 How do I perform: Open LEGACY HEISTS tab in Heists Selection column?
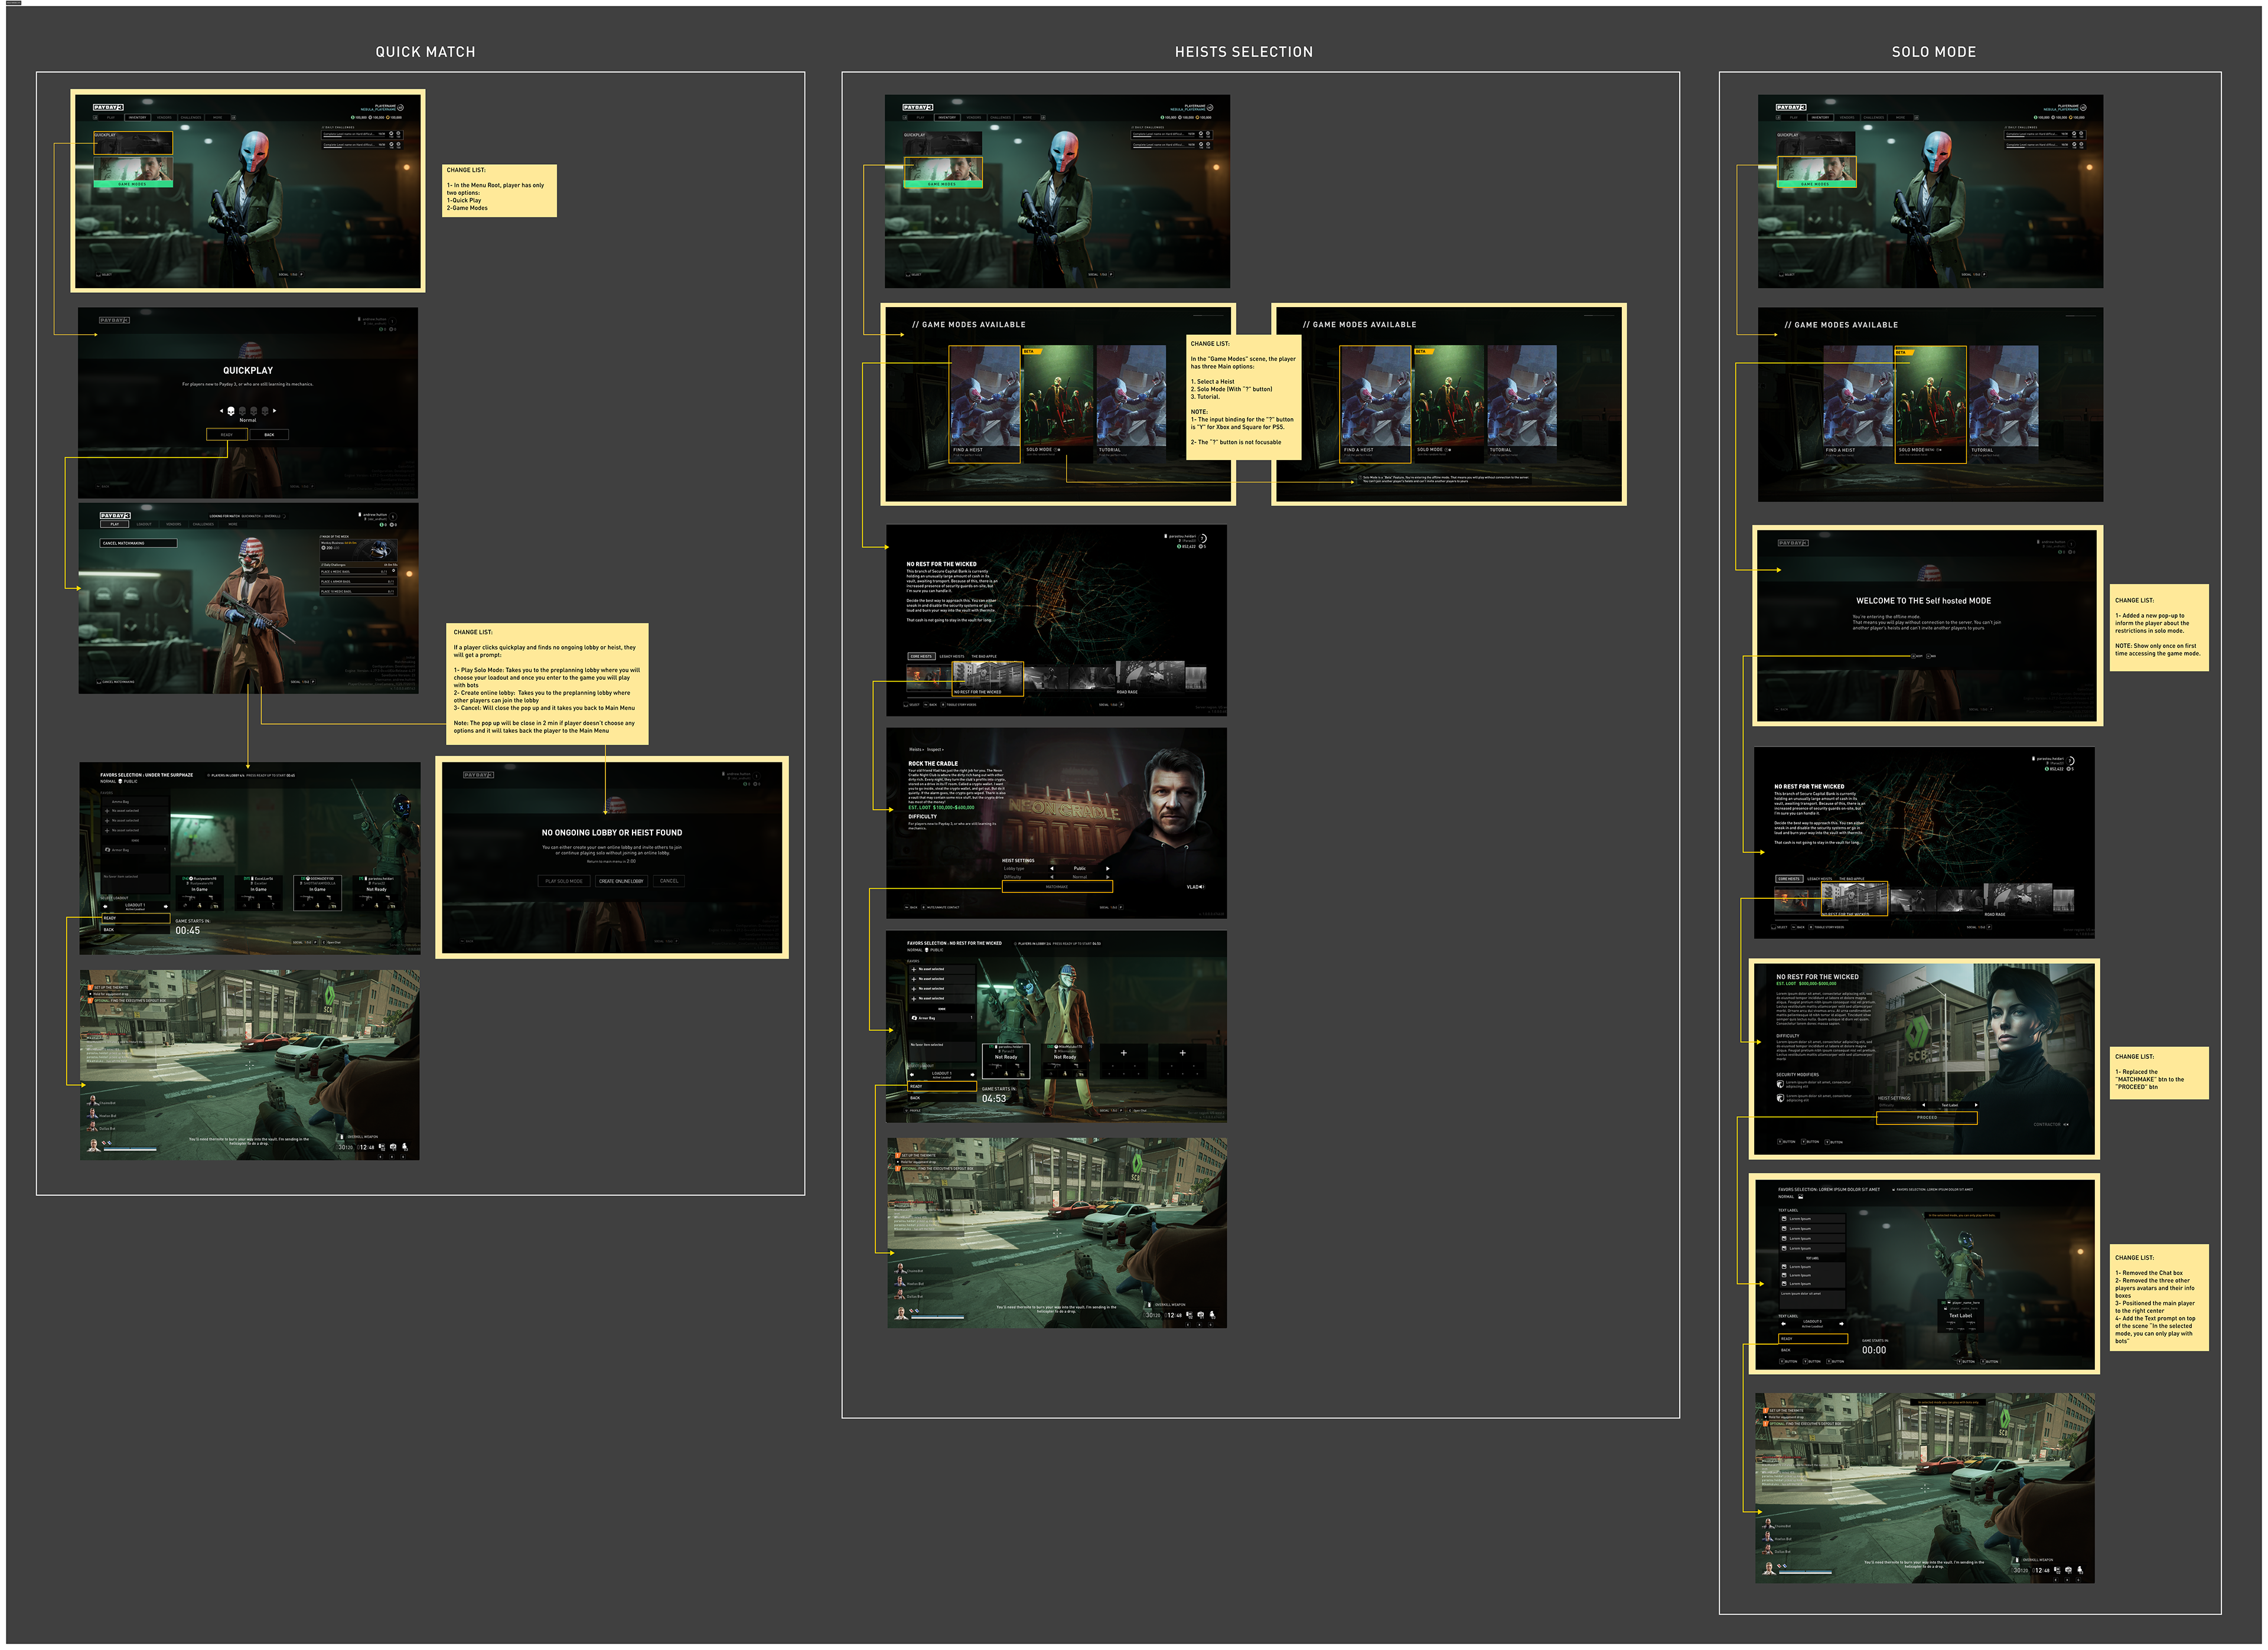[x=952, y=656]
